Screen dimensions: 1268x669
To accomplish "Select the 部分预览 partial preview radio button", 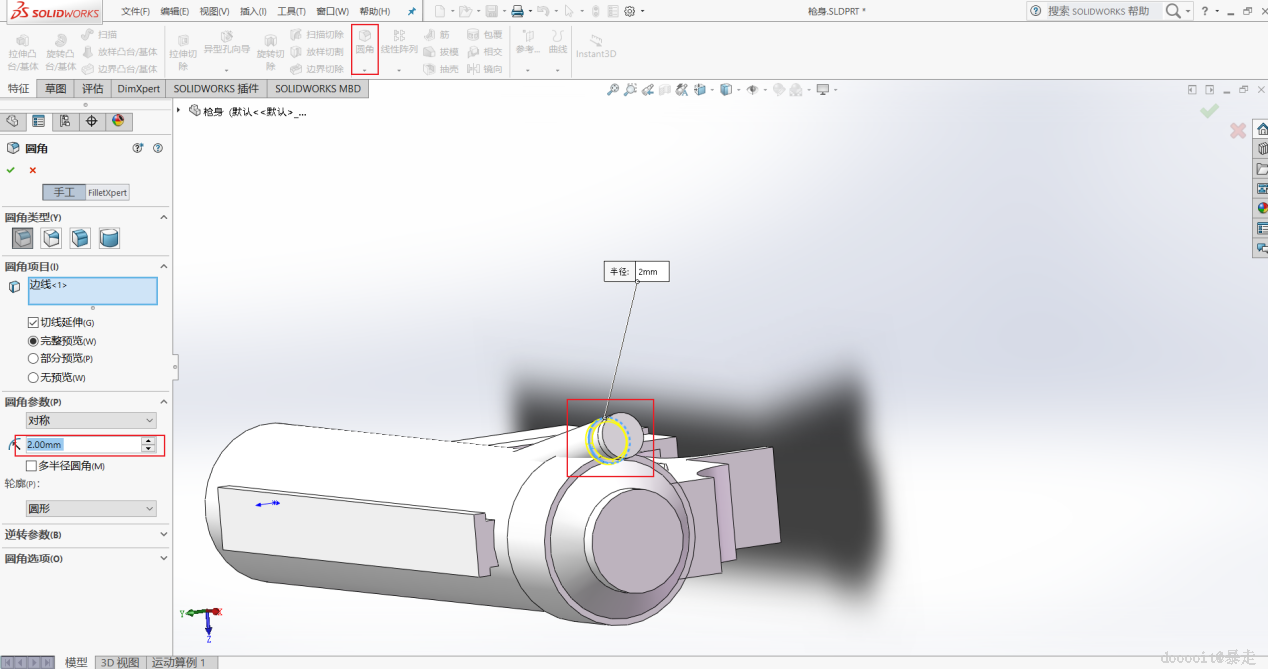I will [33, 359].
